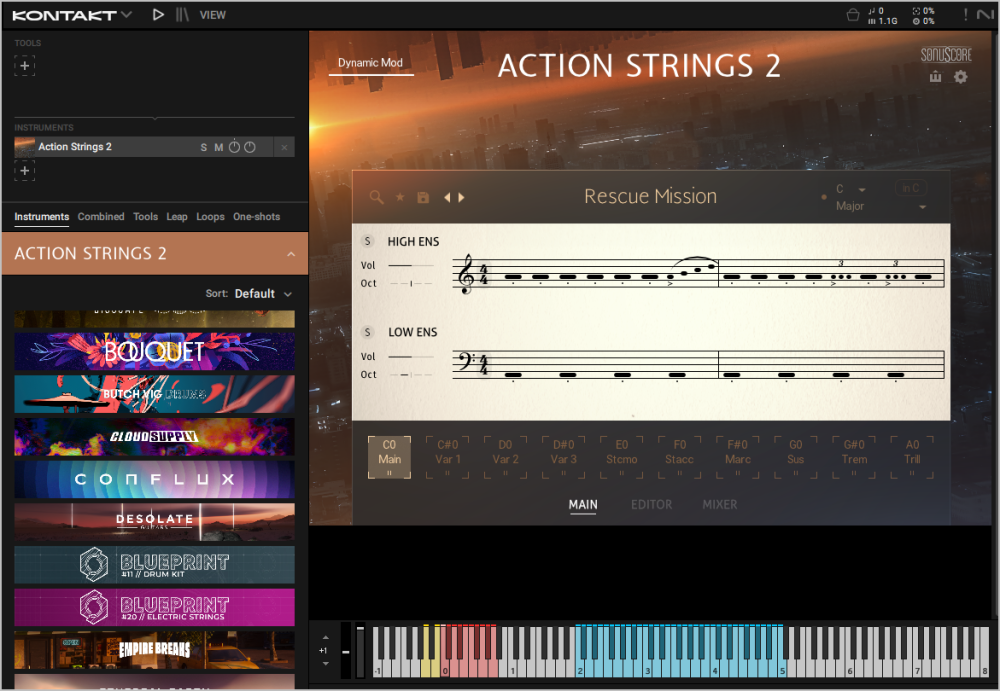This screenshot has width=1000, height=691.
Task: Switch to the Combined browser tab
Action: click(x=101, y=217)
